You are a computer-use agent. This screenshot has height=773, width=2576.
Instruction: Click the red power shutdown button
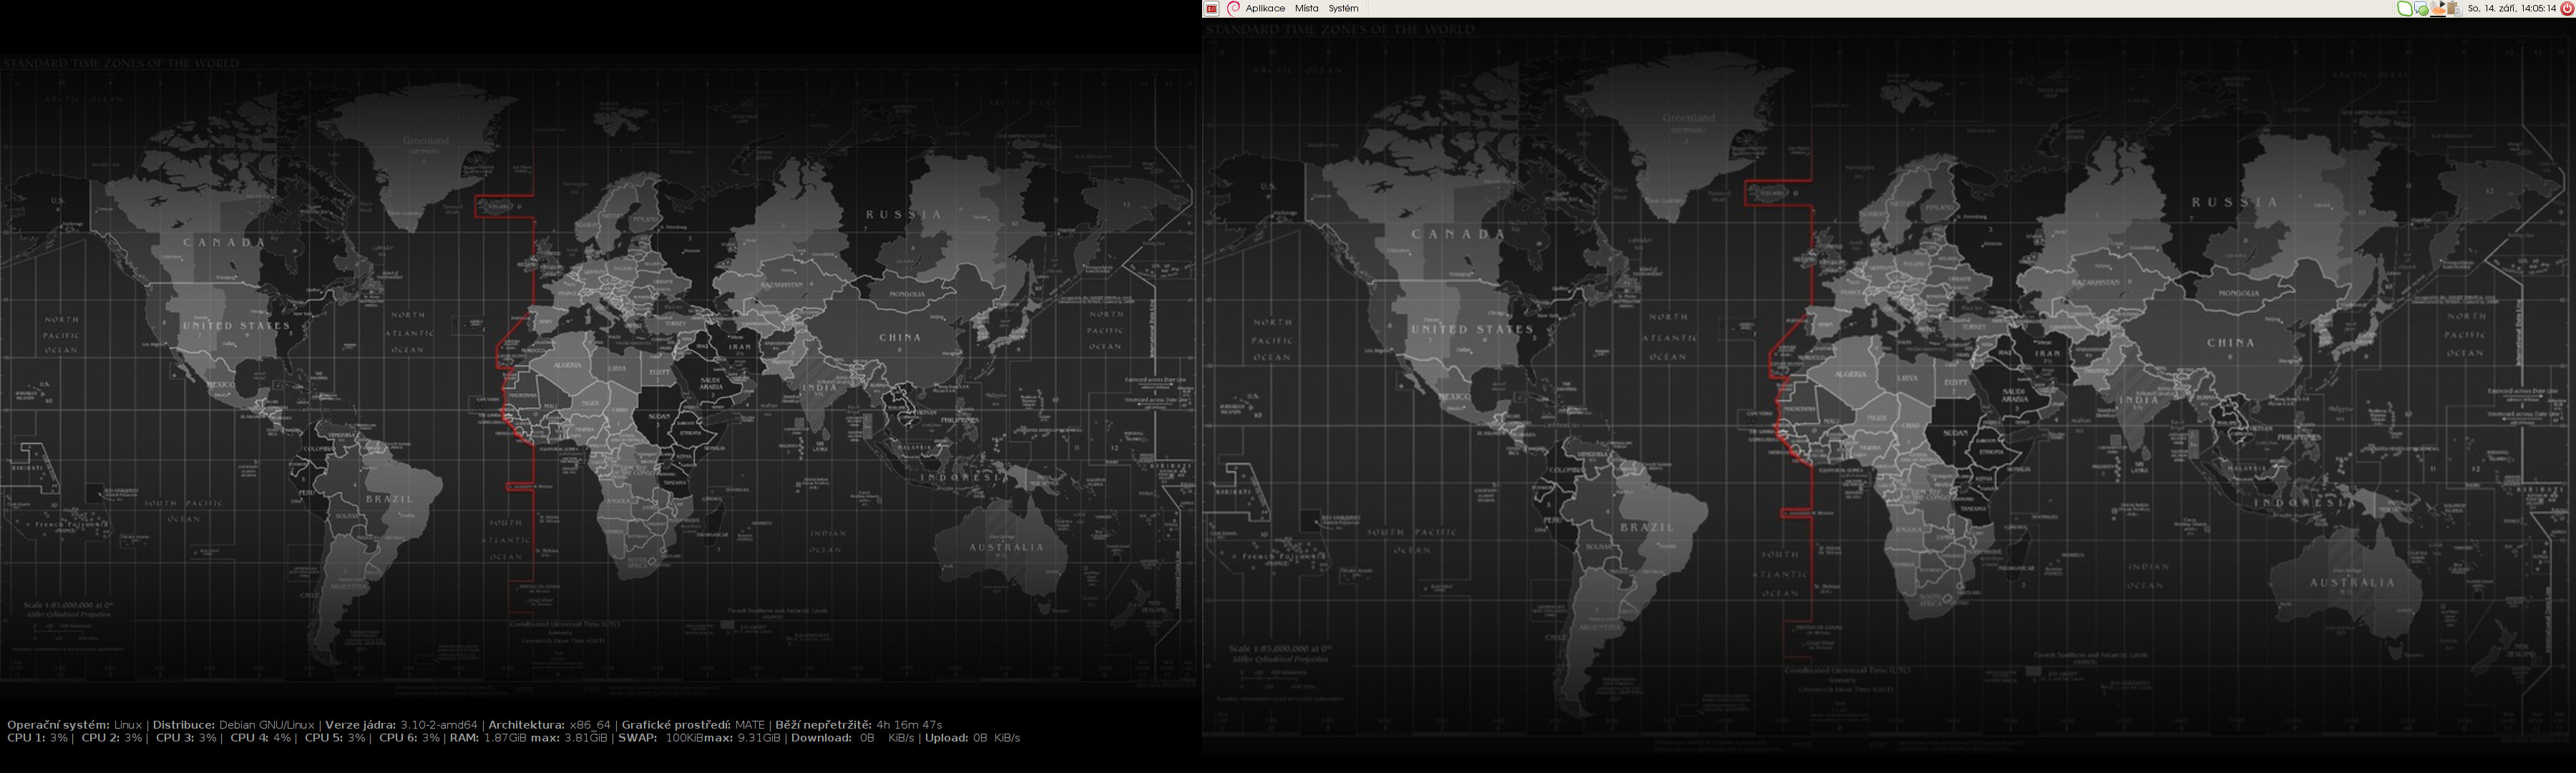coord(2566,8)
